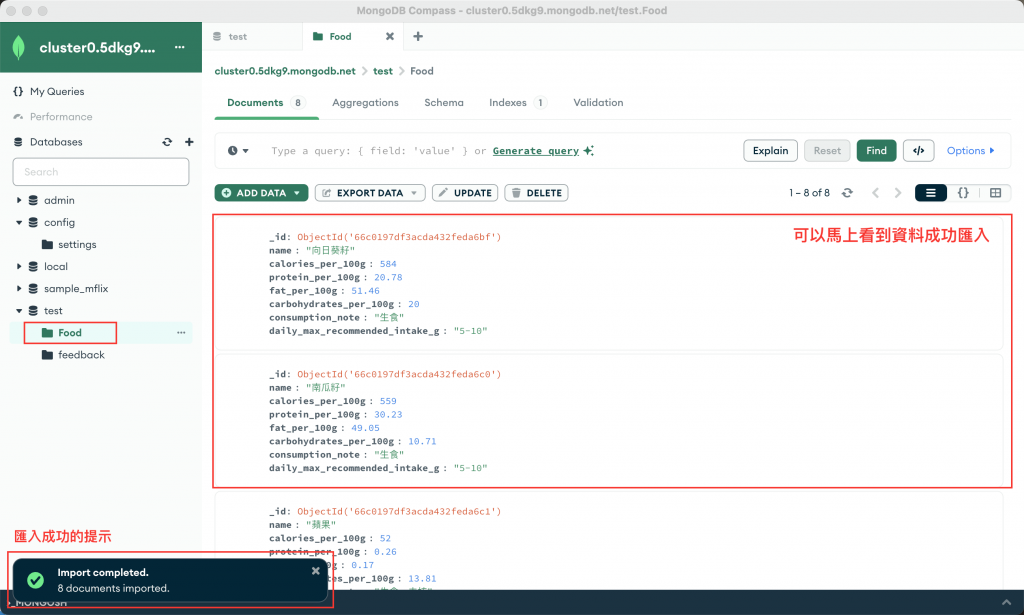Select the Food collection in sidebar
Screen dimensions: 1024x615
tap(69, 333)
